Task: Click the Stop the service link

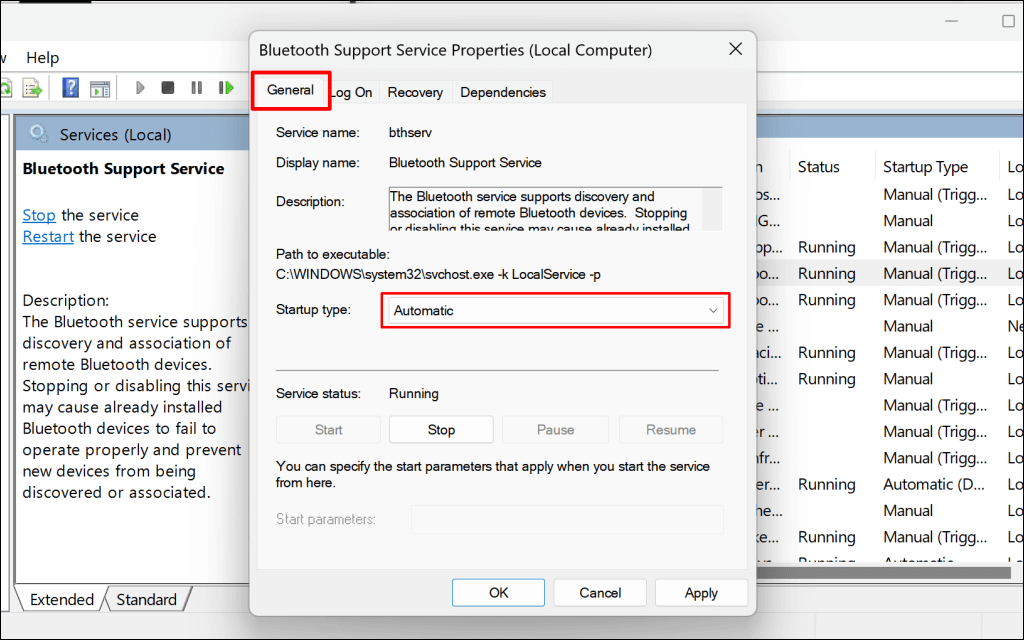Action: click(x=39, y=215)
